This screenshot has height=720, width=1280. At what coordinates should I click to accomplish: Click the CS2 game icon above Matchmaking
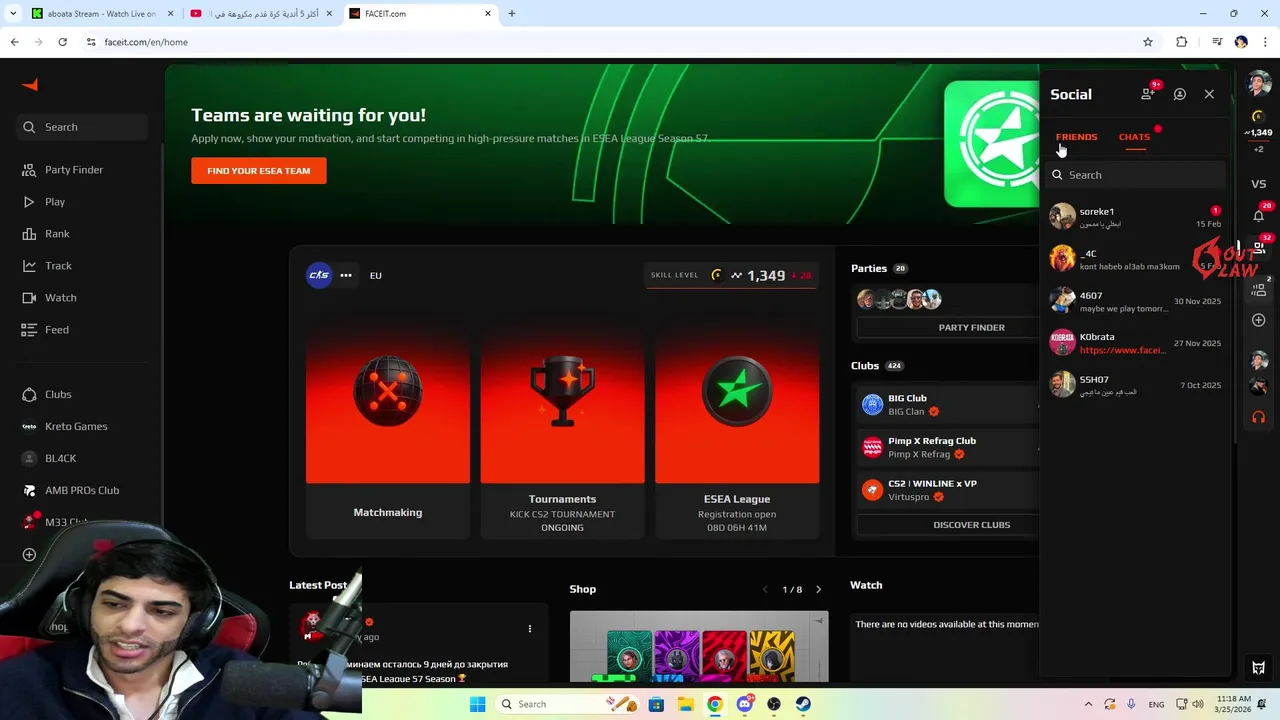(x=319, y=275)
